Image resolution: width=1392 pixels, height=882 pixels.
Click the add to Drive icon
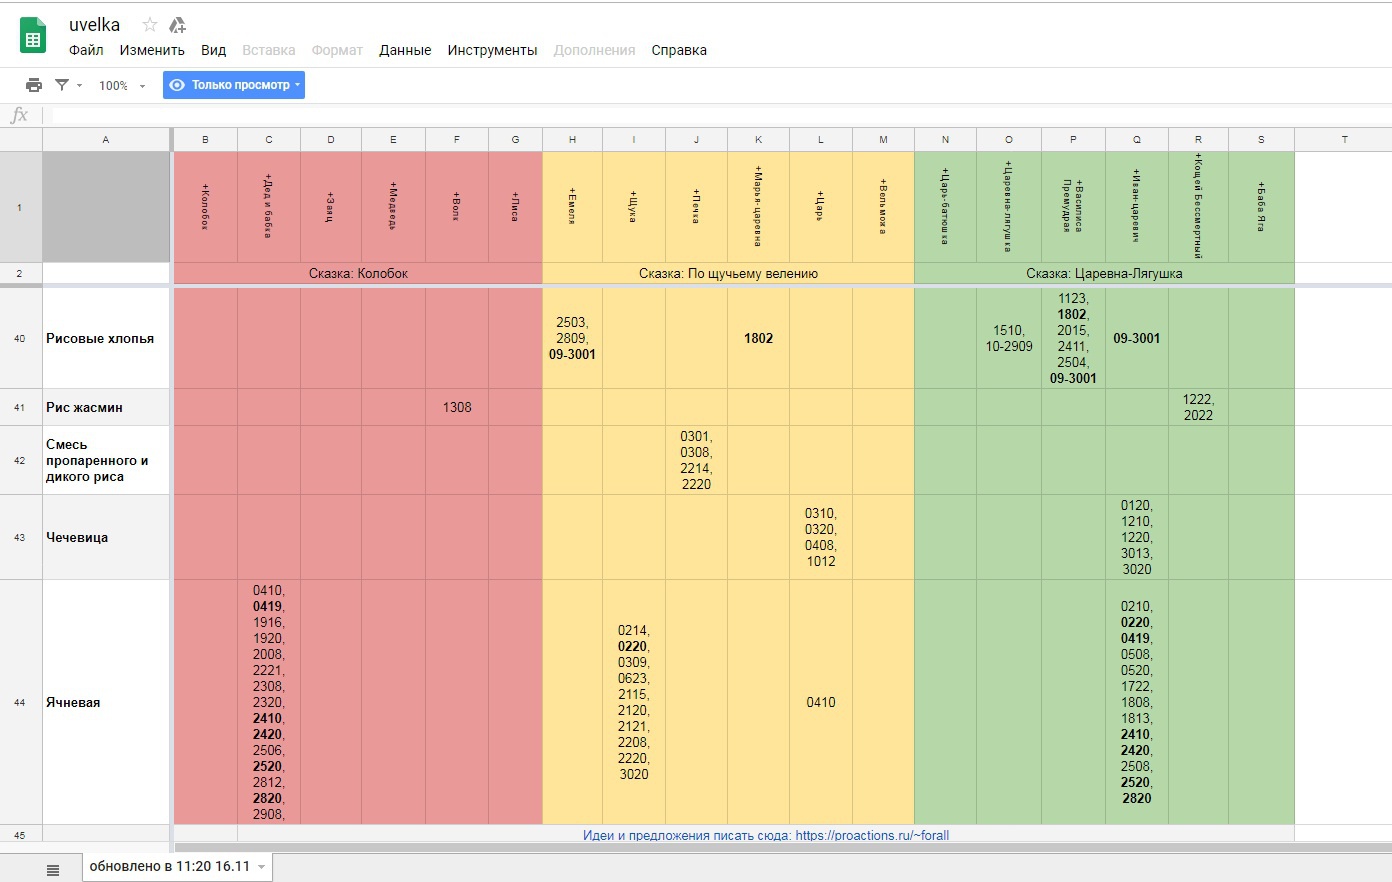177,25
